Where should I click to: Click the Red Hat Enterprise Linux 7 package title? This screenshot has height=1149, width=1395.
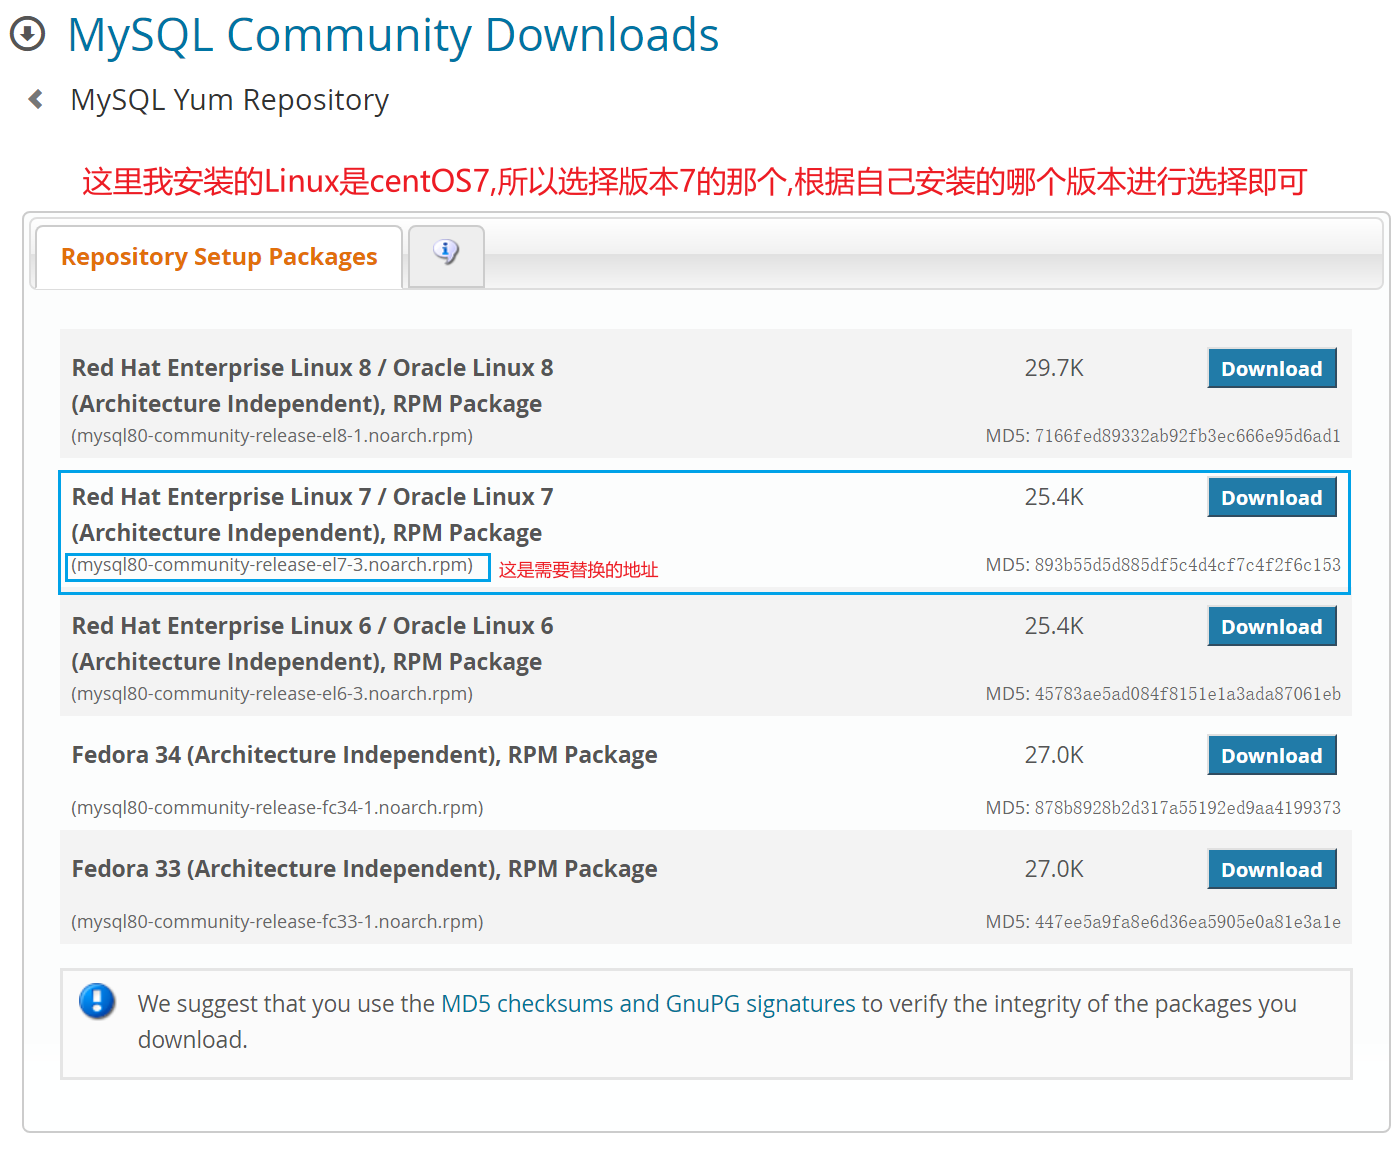(312, 515)
